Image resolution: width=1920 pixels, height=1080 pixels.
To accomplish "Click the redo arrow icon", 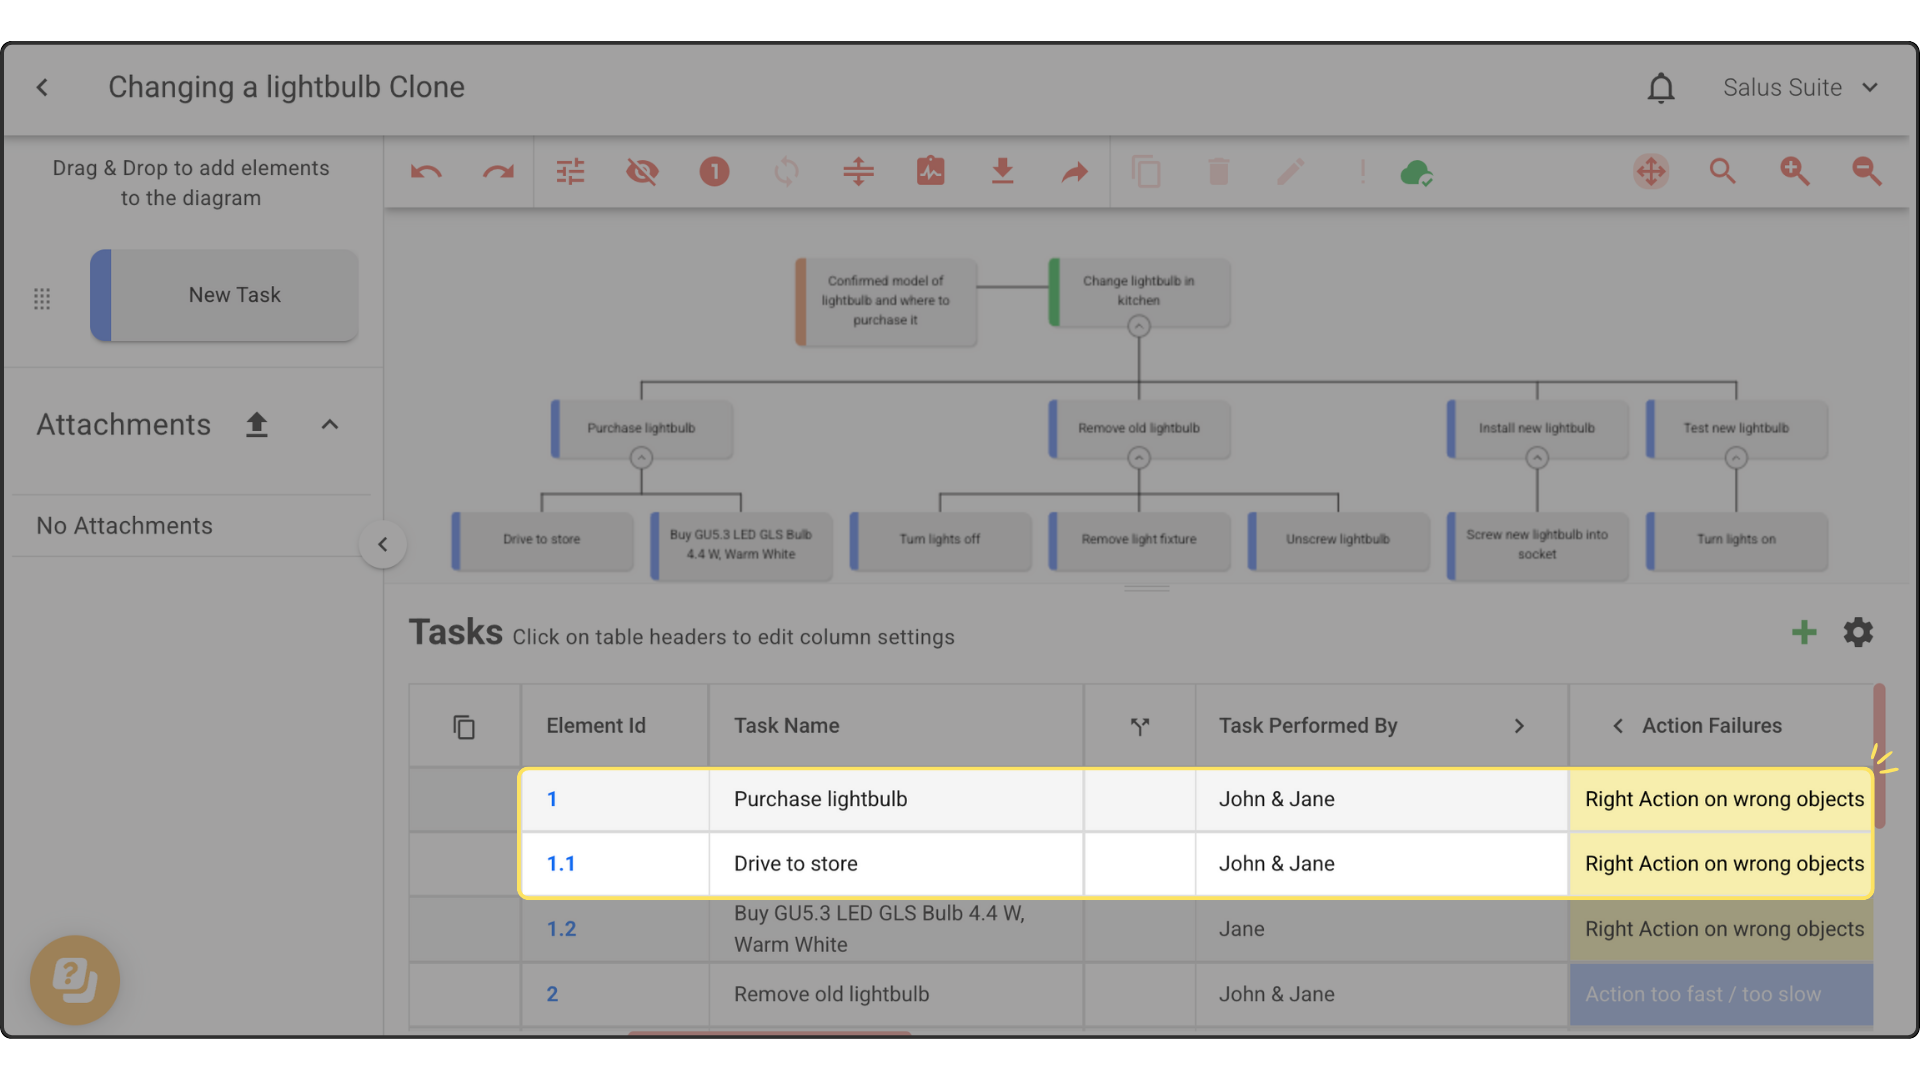I will click(498, 172).
